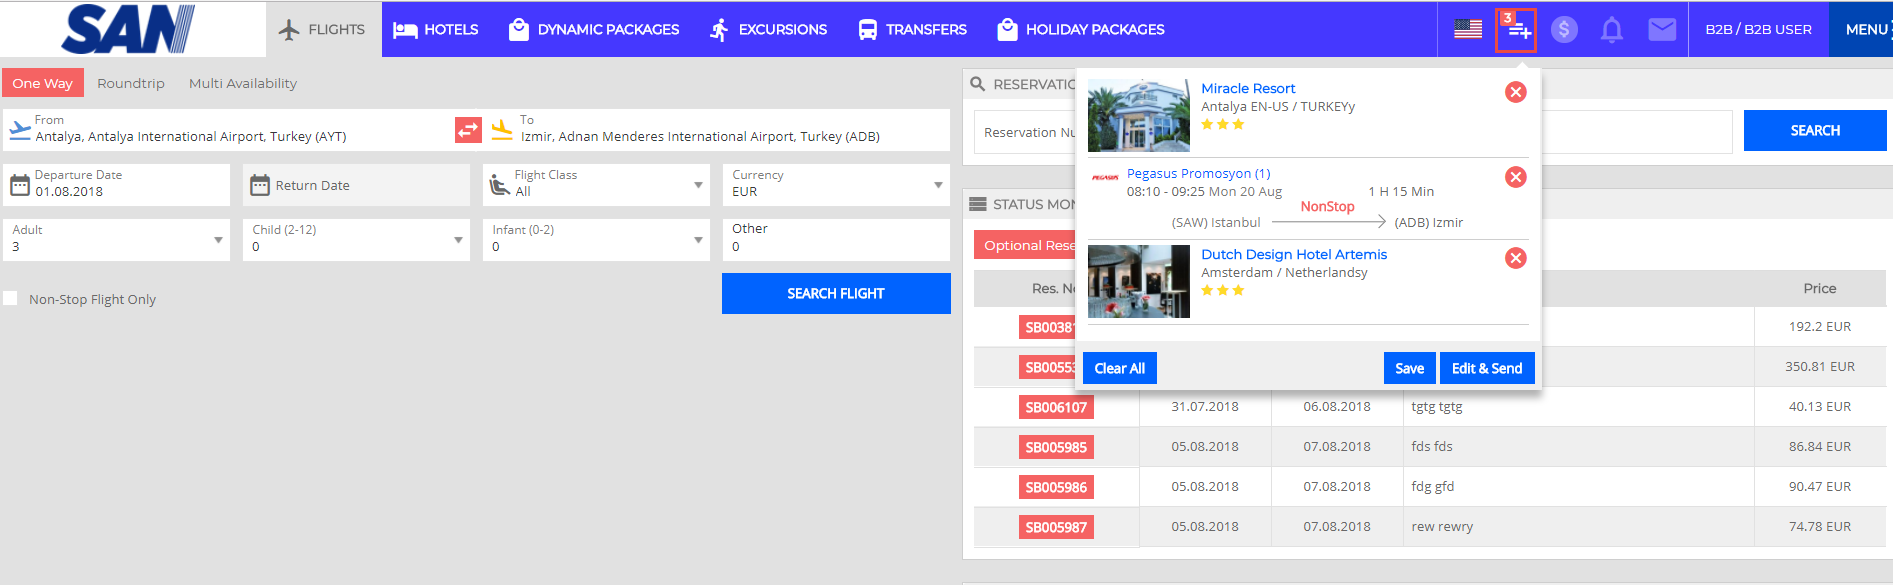
Task: Select the Multi Availability option
Action: [x=243, y=83]
